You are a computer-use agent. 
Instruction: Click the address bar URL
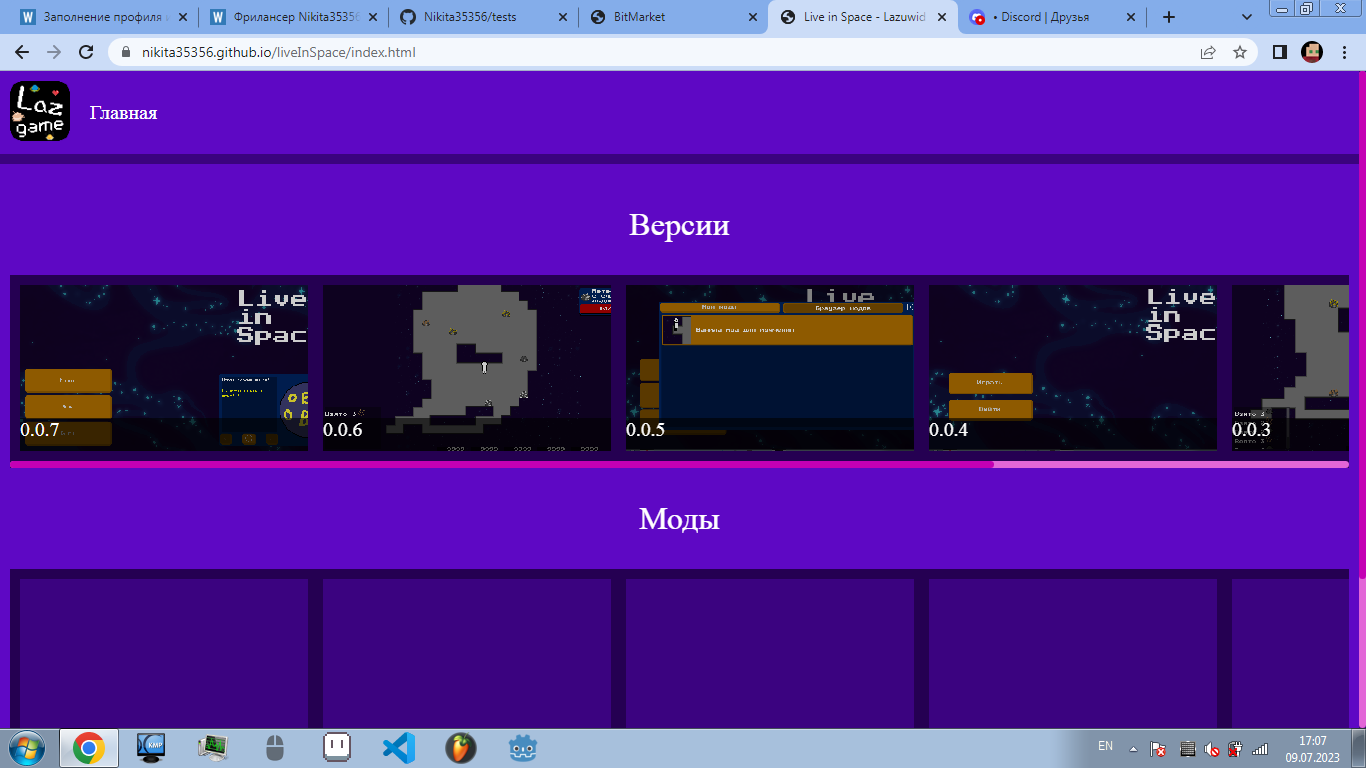coord(279,52)
